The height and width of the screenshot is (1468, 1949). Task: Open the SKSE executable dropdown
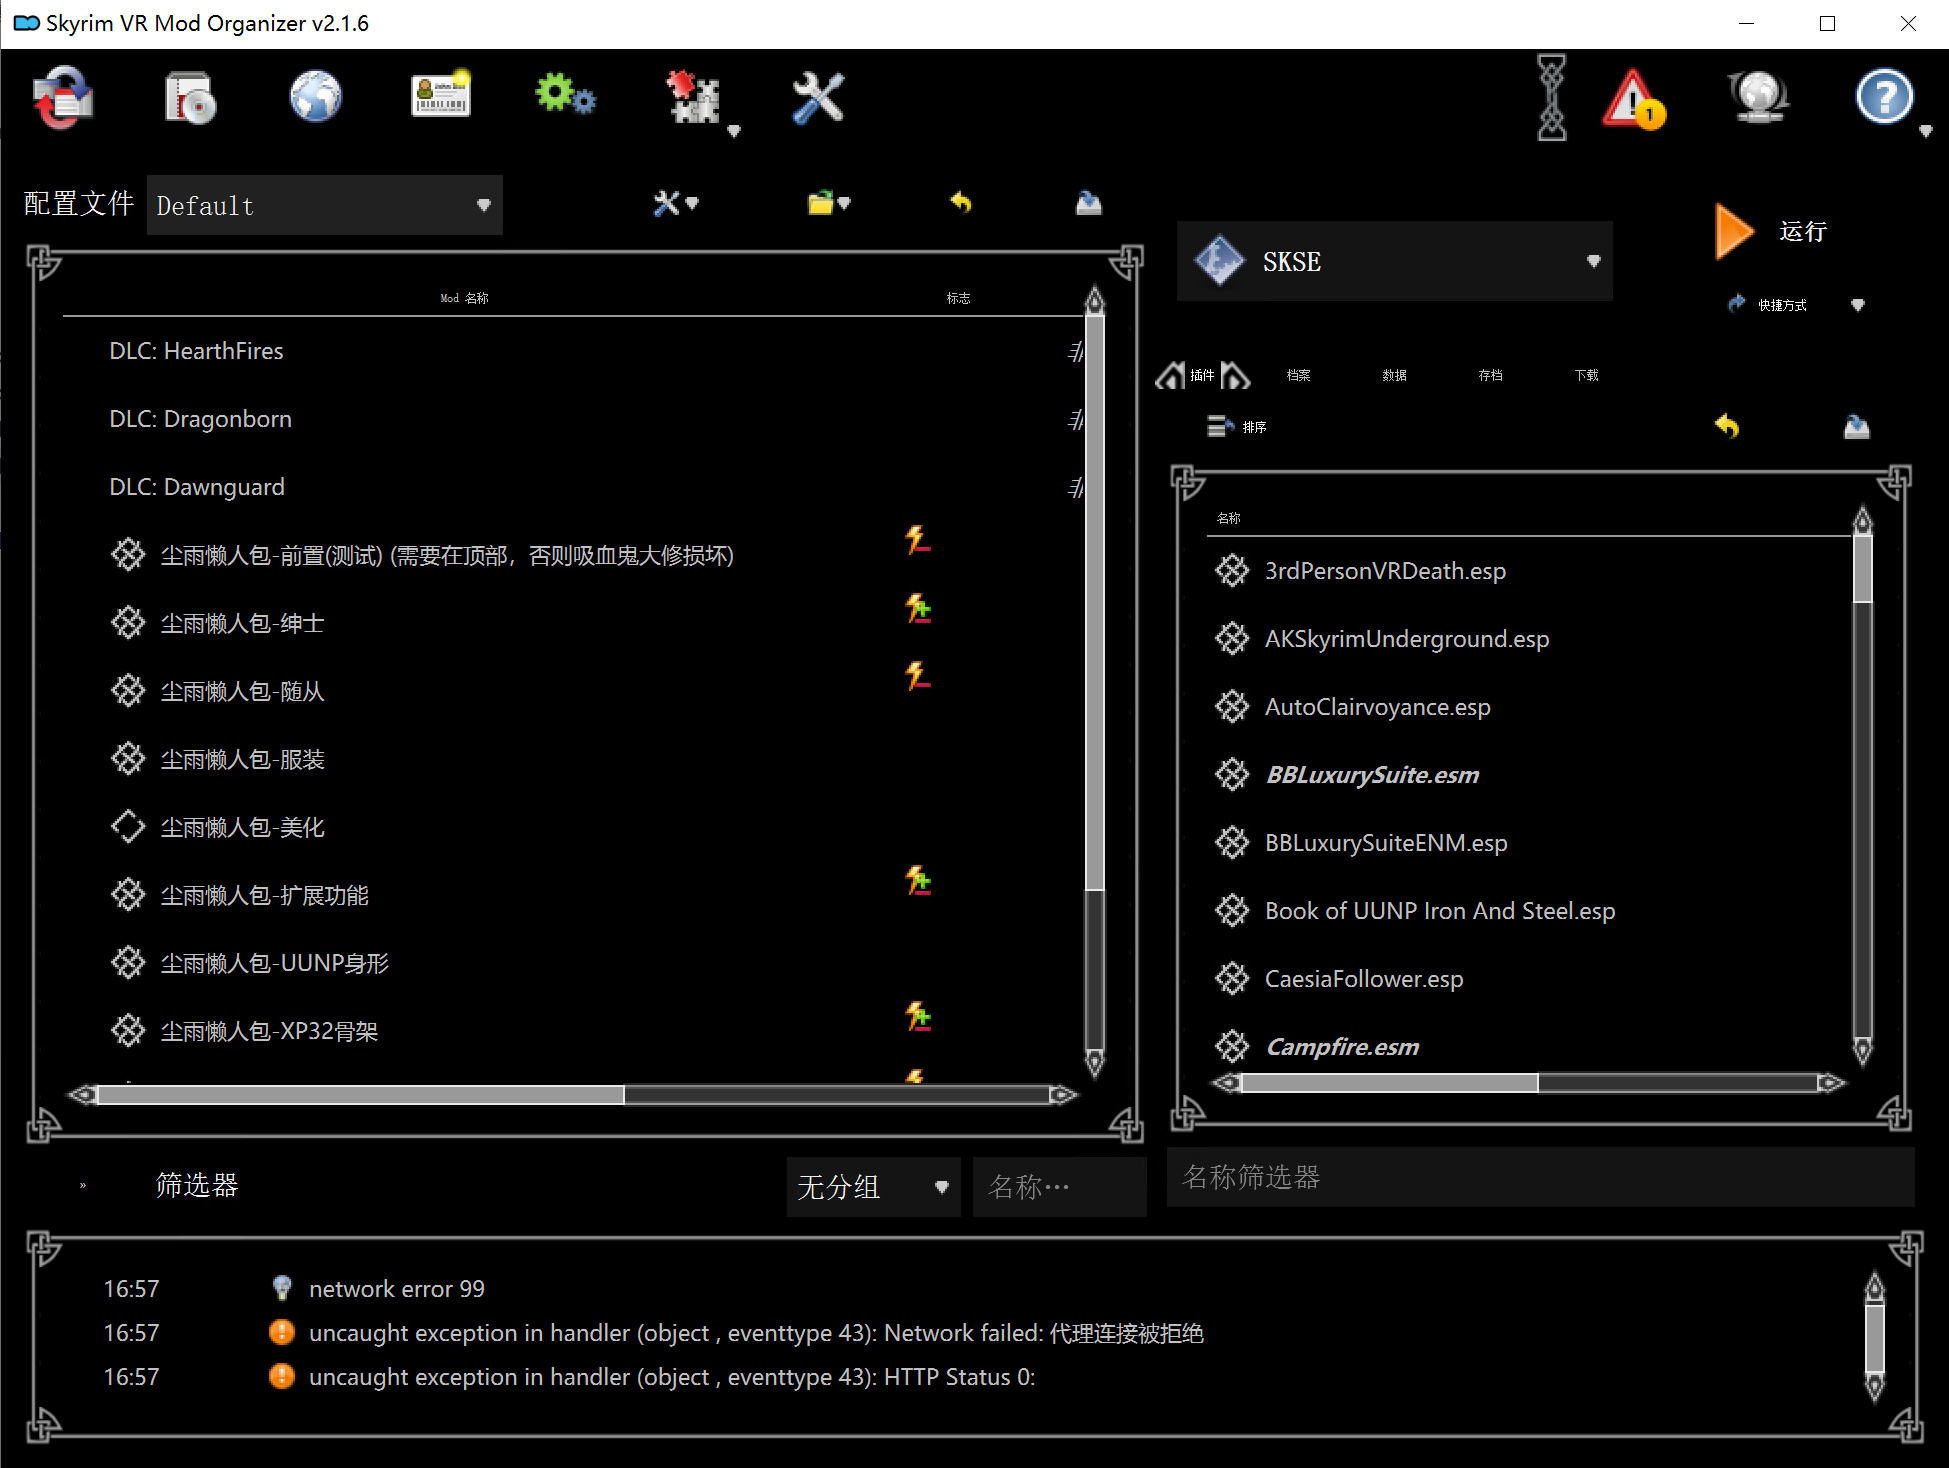(1394, 261)
